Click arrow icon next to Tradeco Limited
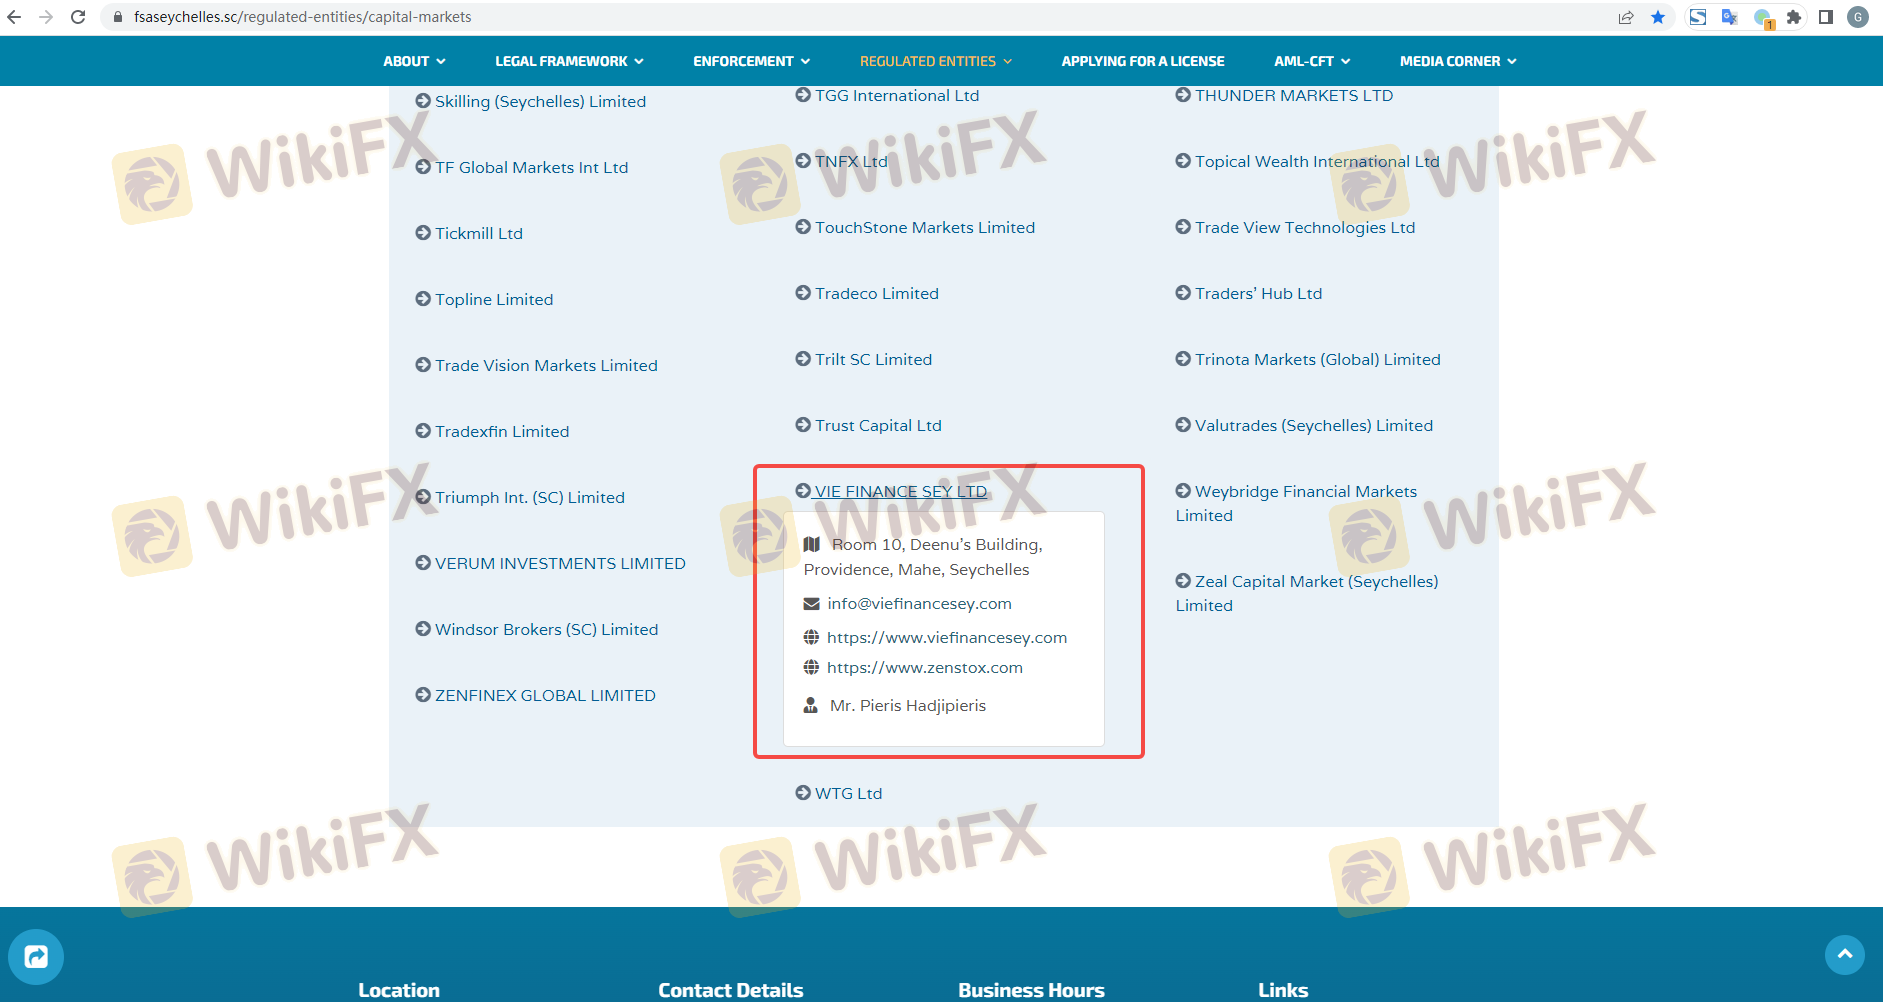1883x1002 pixels. pyautogui.click(x=803, y=293)
